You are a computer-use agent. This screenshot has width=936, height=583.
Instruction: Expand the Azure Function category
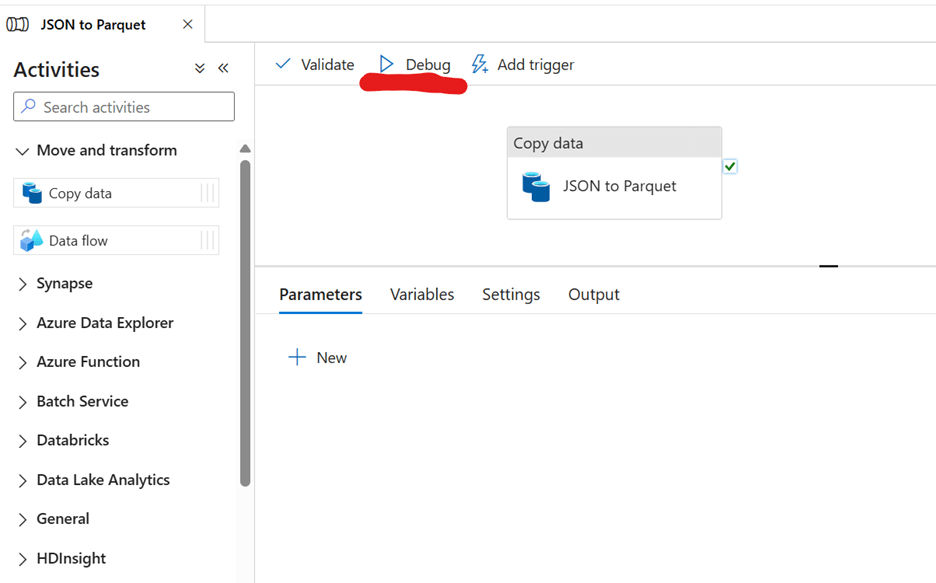(22, 363)
